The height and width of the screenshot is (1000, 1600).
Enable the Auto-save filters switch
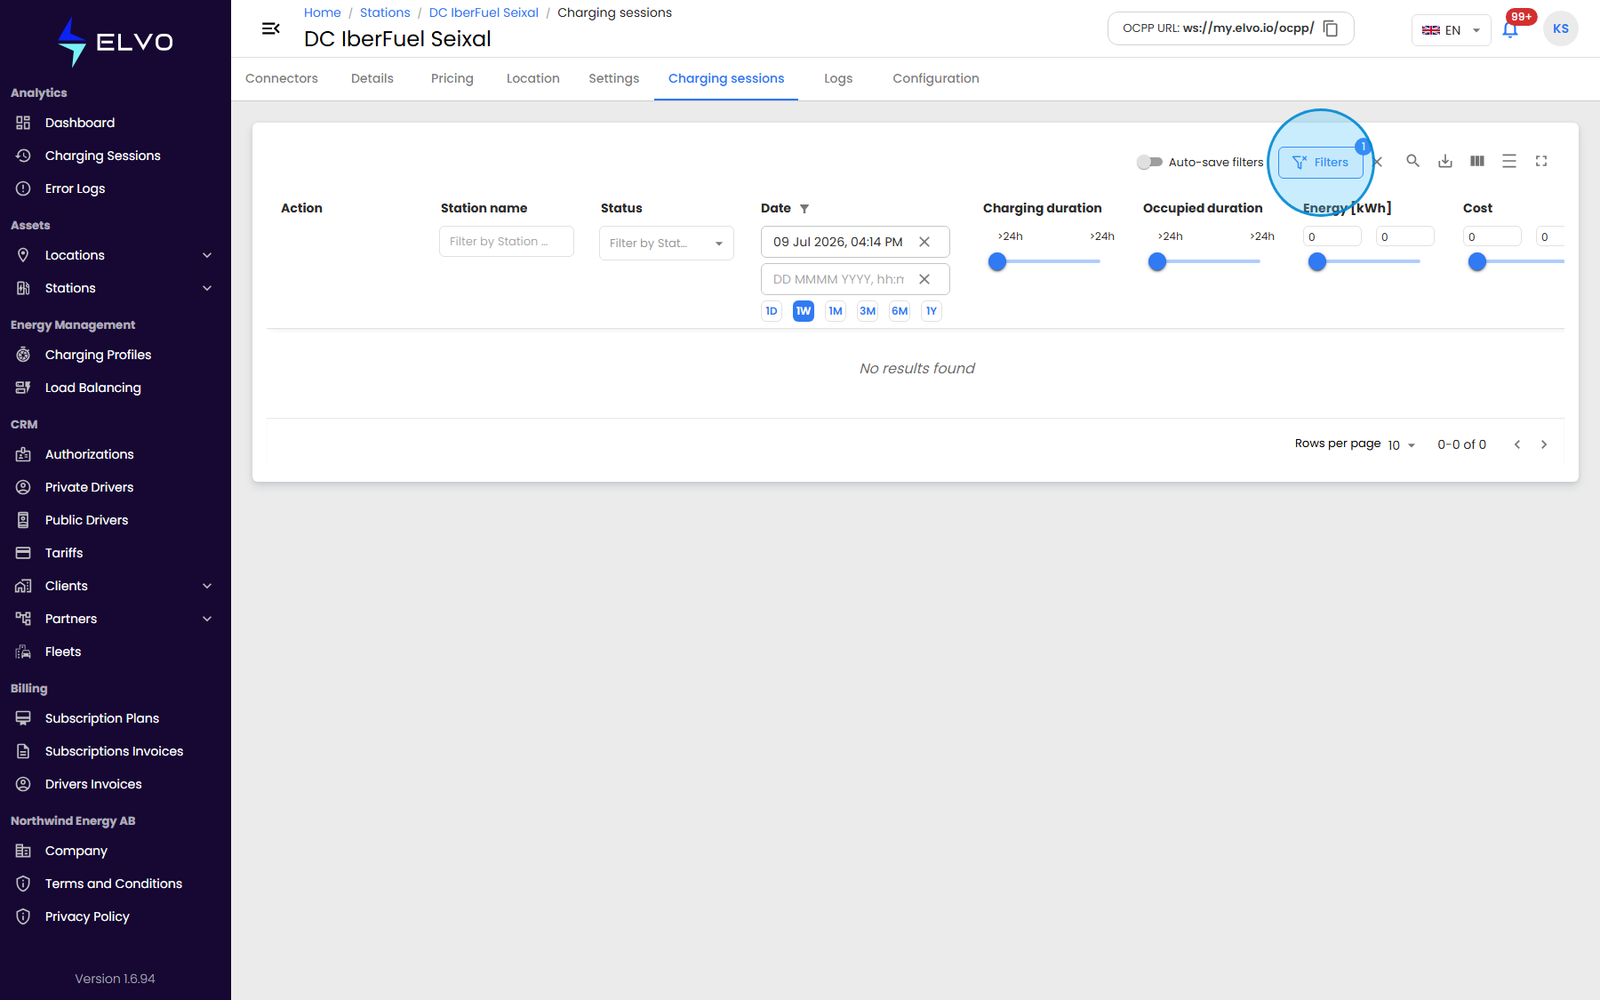click(x=1149, y=162)
